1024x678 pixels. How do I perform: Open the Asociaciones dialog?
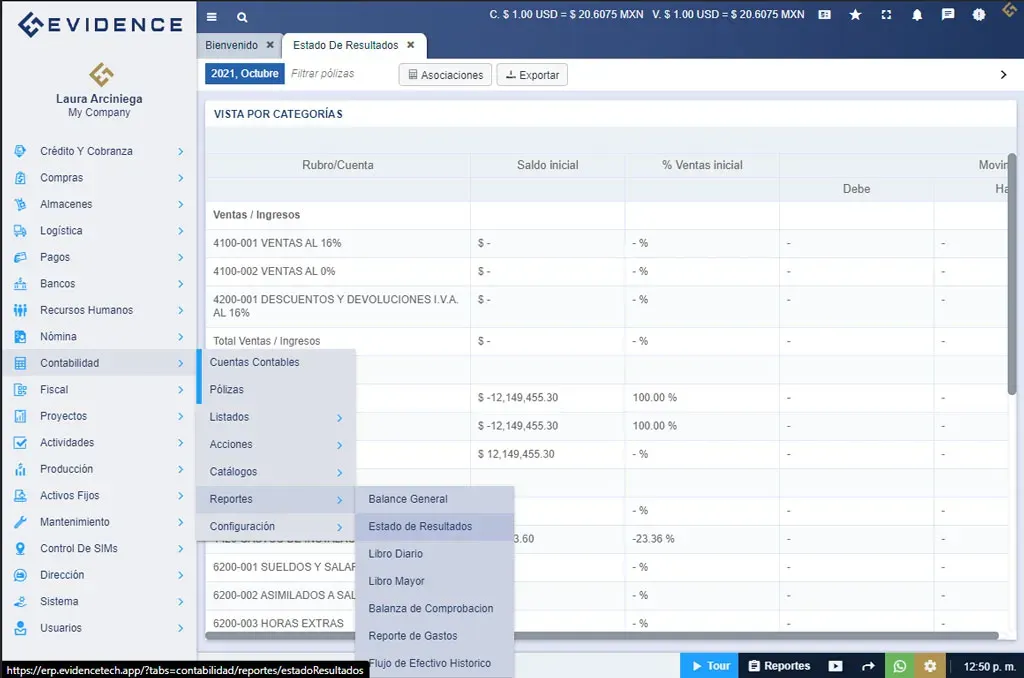[x=444, y=73]
